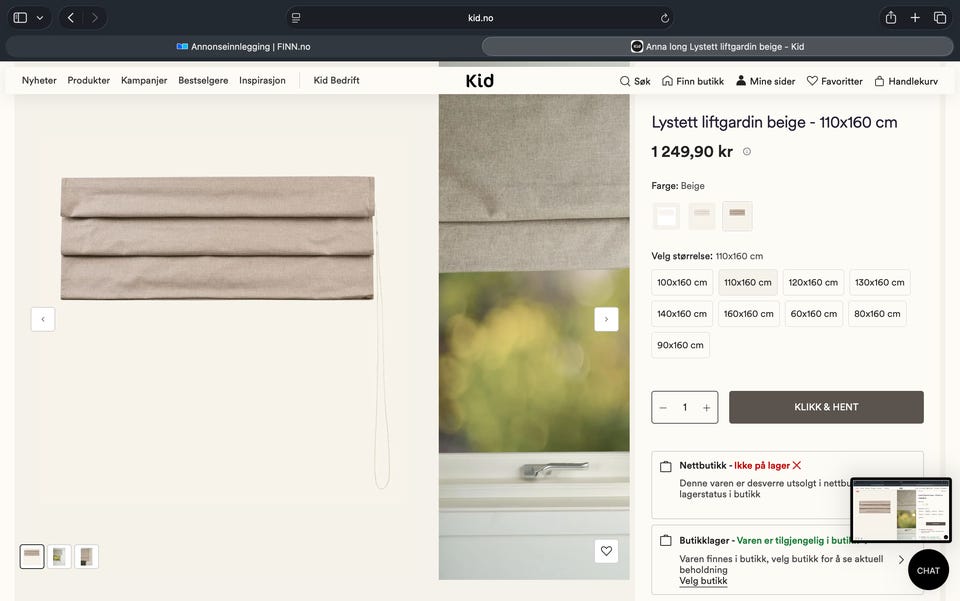Screen dimensions: 960x601
Task: Open the Produkter menu
Action: (x=89, y=80)
